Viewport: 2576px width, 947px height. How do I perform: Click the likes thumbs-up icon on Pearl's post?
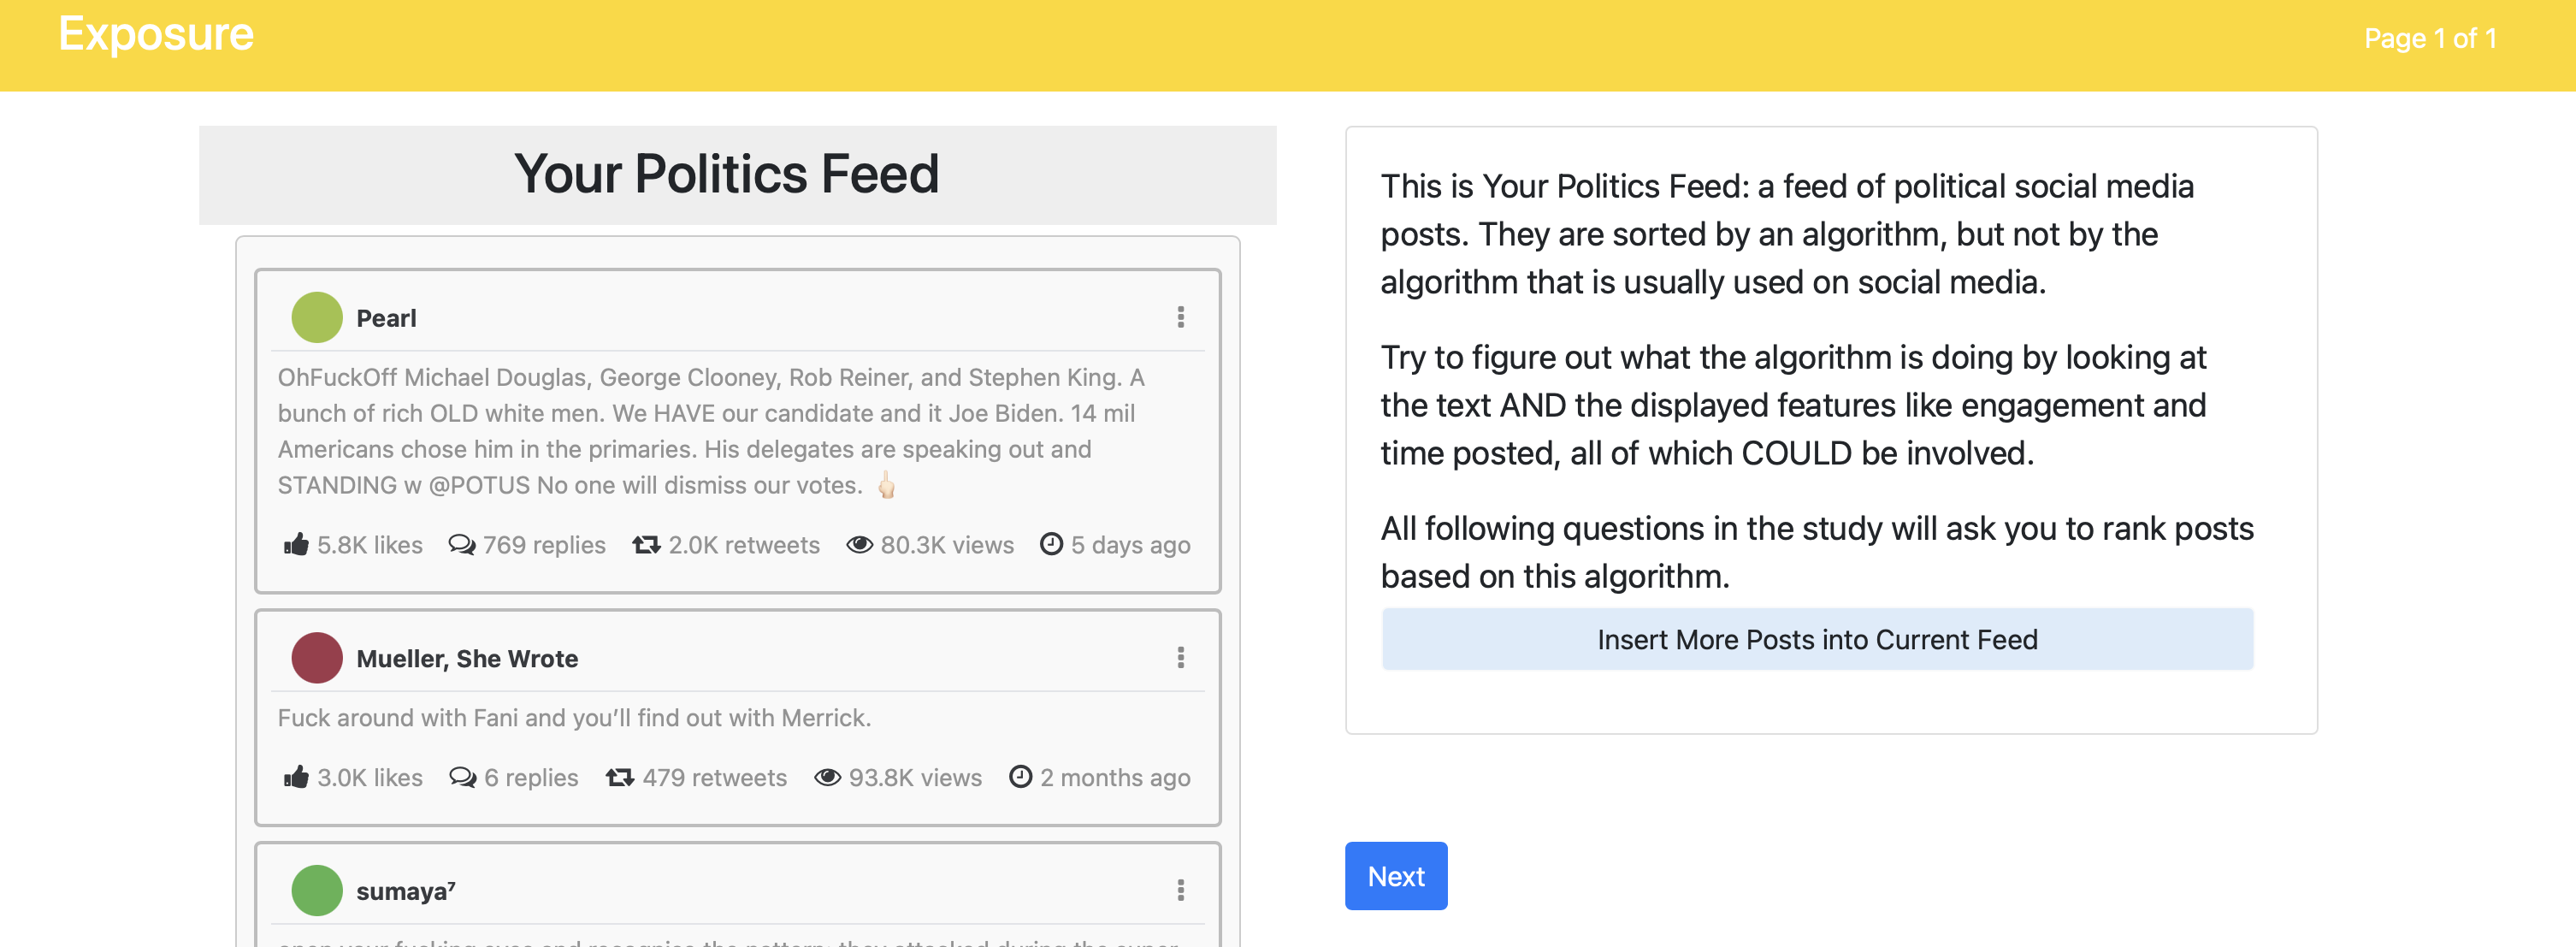coord(296,544)
